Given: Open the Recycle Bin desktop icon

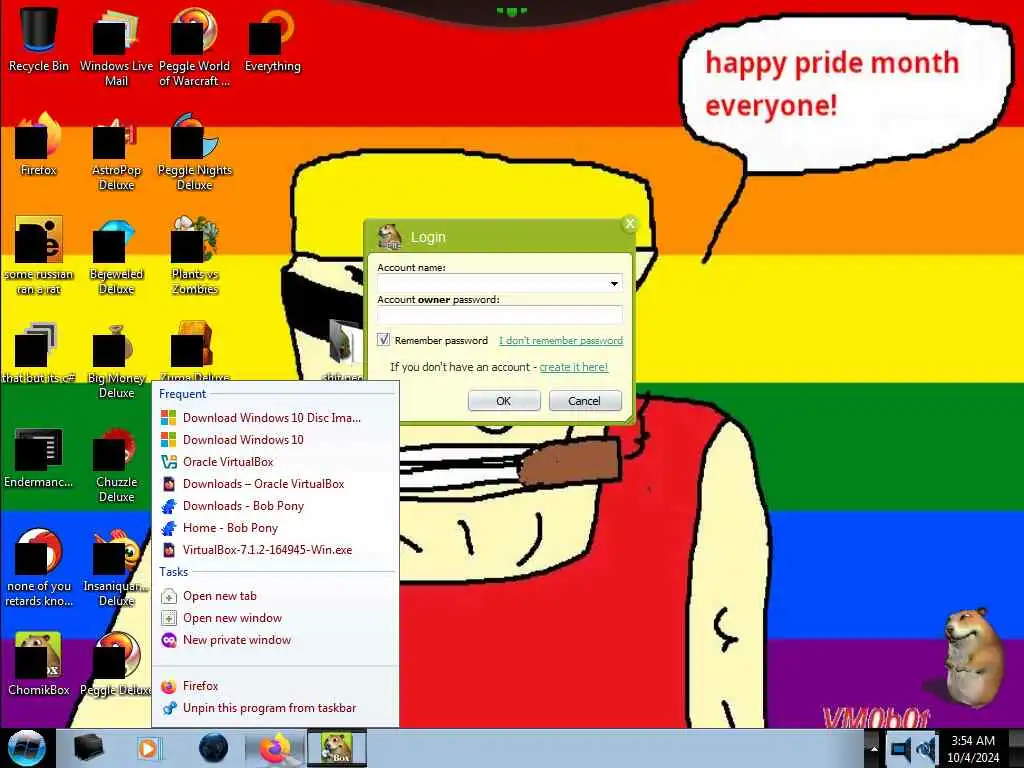Looking at the screenshot, I should (x=39, y=39).
